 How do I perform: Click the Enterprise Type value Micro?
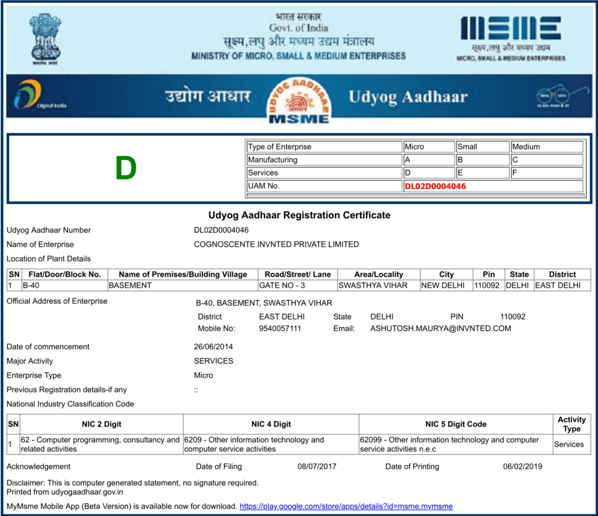coord(203,375)
